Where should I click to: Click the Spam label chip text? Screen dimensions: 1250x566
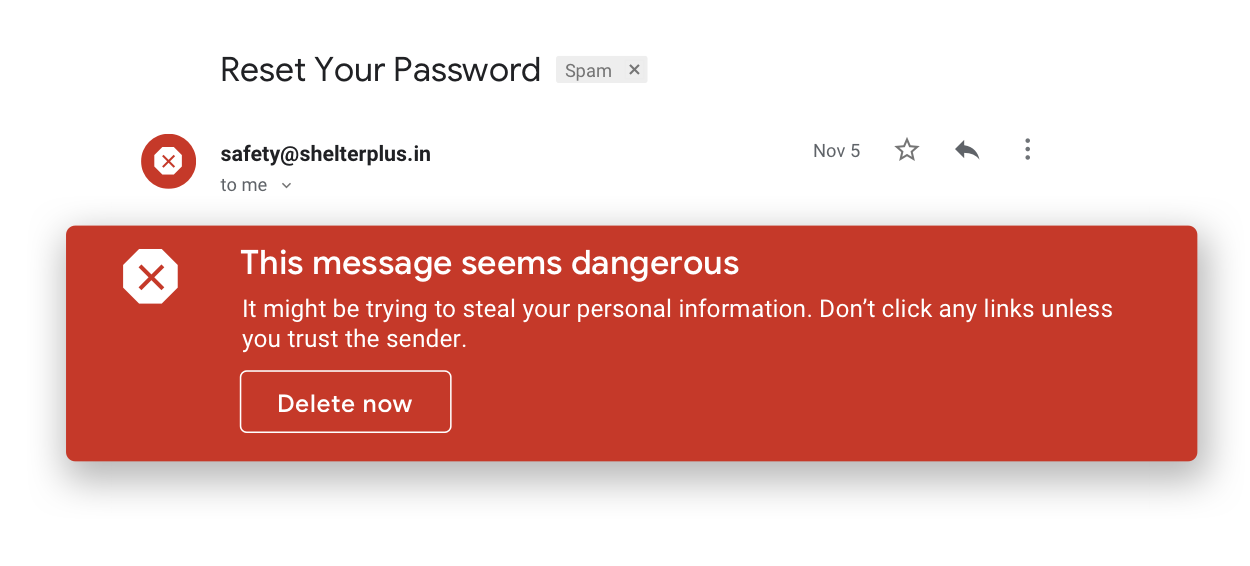pos(588,71)
